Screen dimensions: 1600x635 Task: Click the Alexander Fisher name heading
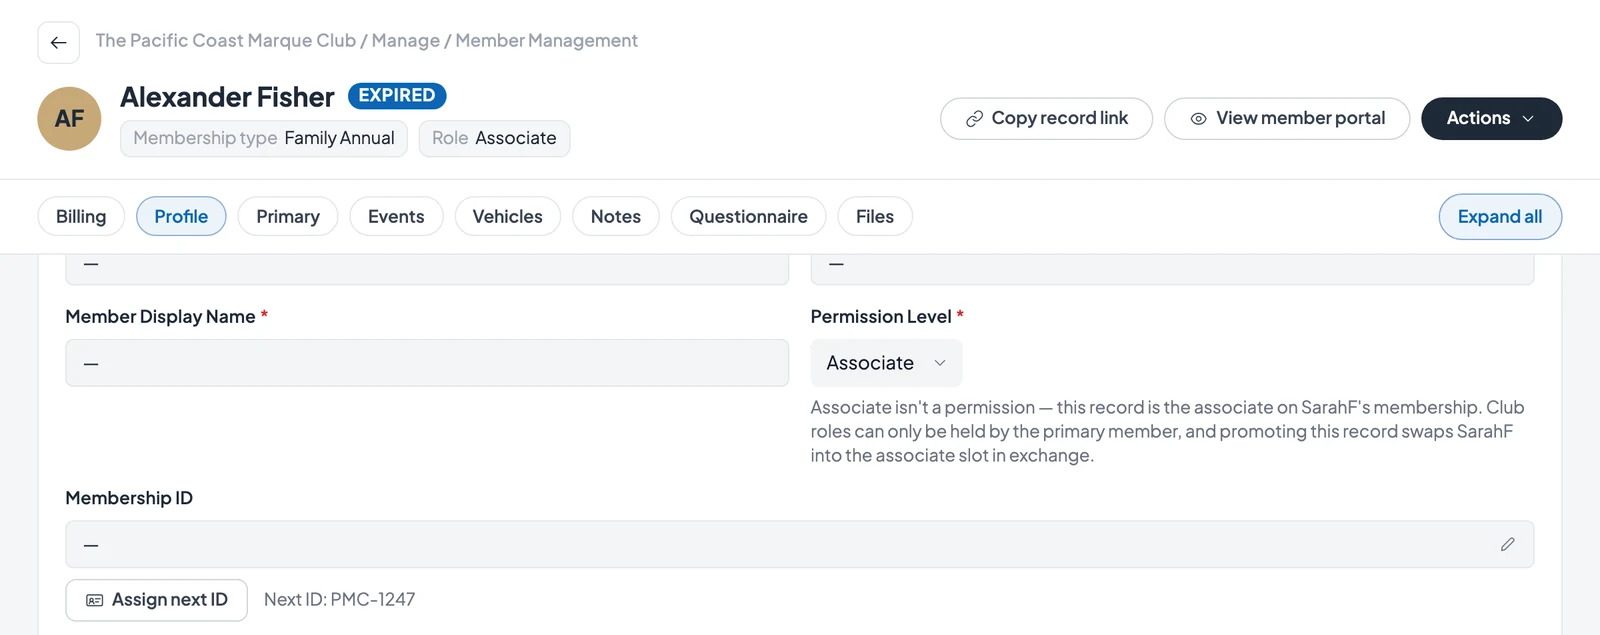pos(227,97)
